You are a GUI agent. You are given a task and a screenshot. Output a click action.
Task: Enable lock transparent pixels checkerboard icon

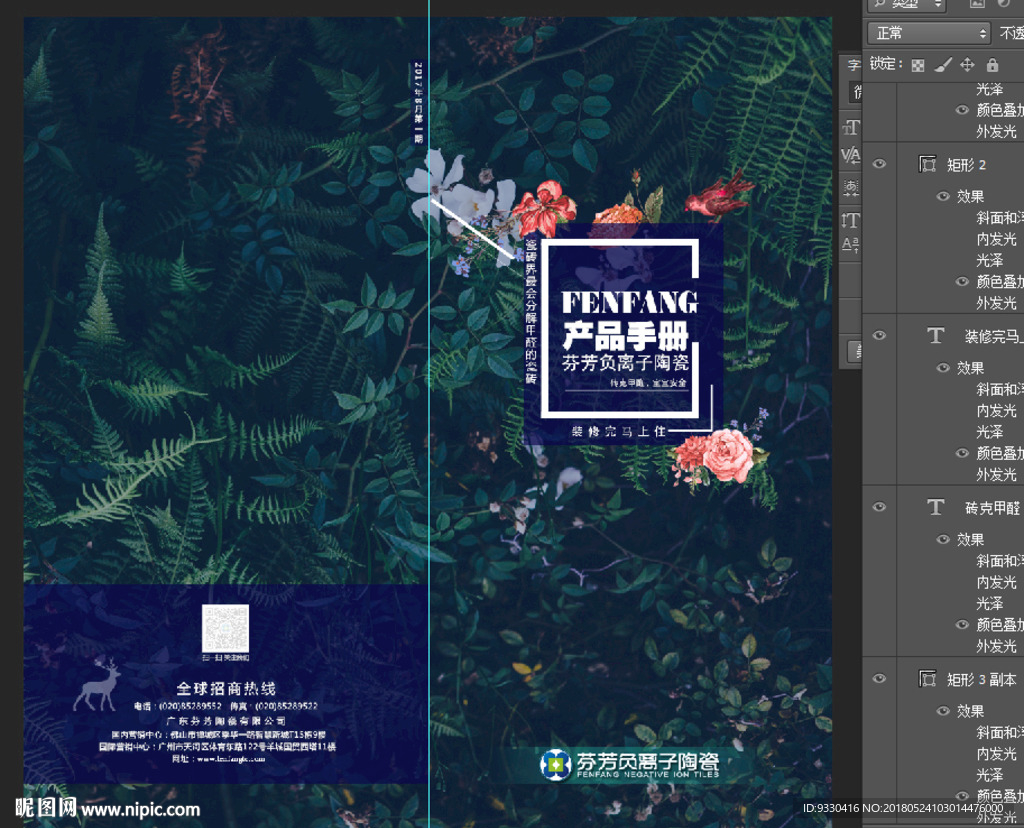pyautogui.click(x=918, y=65)
